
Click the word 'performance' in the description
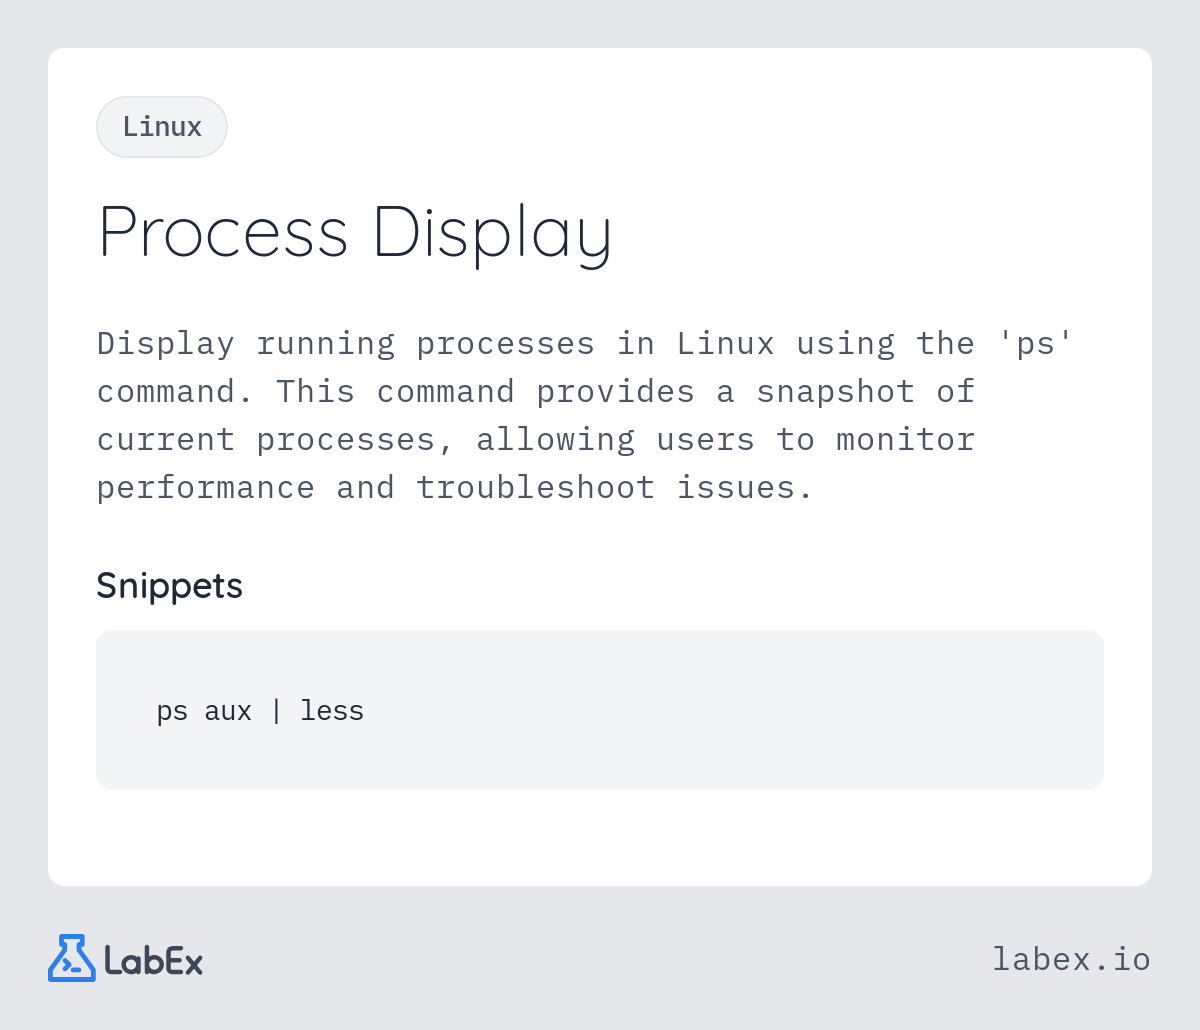206,488
